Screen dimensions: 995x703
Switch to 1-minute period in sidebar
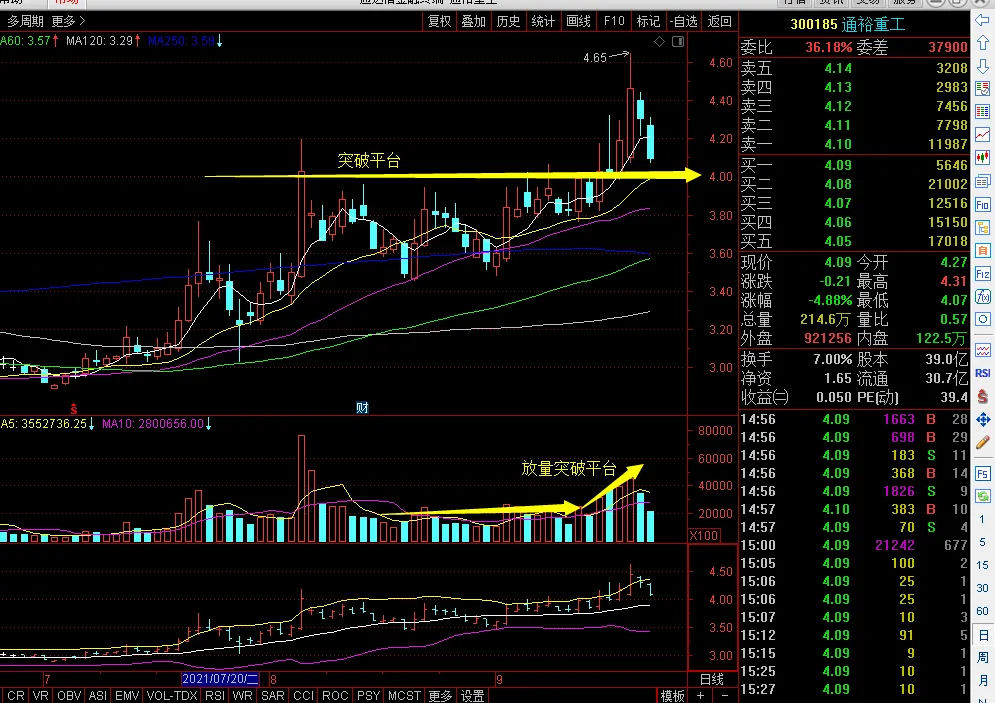(982, 519)
